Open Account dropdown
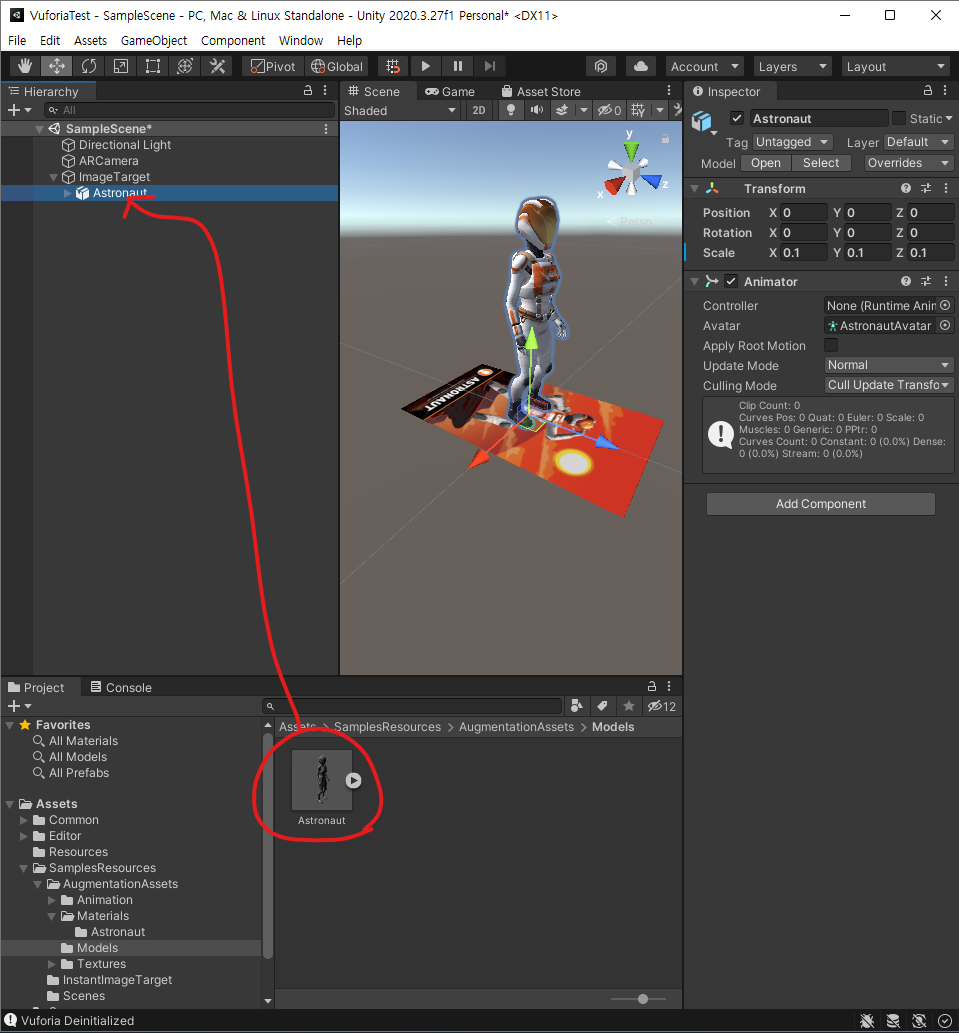 click(704, 67)
